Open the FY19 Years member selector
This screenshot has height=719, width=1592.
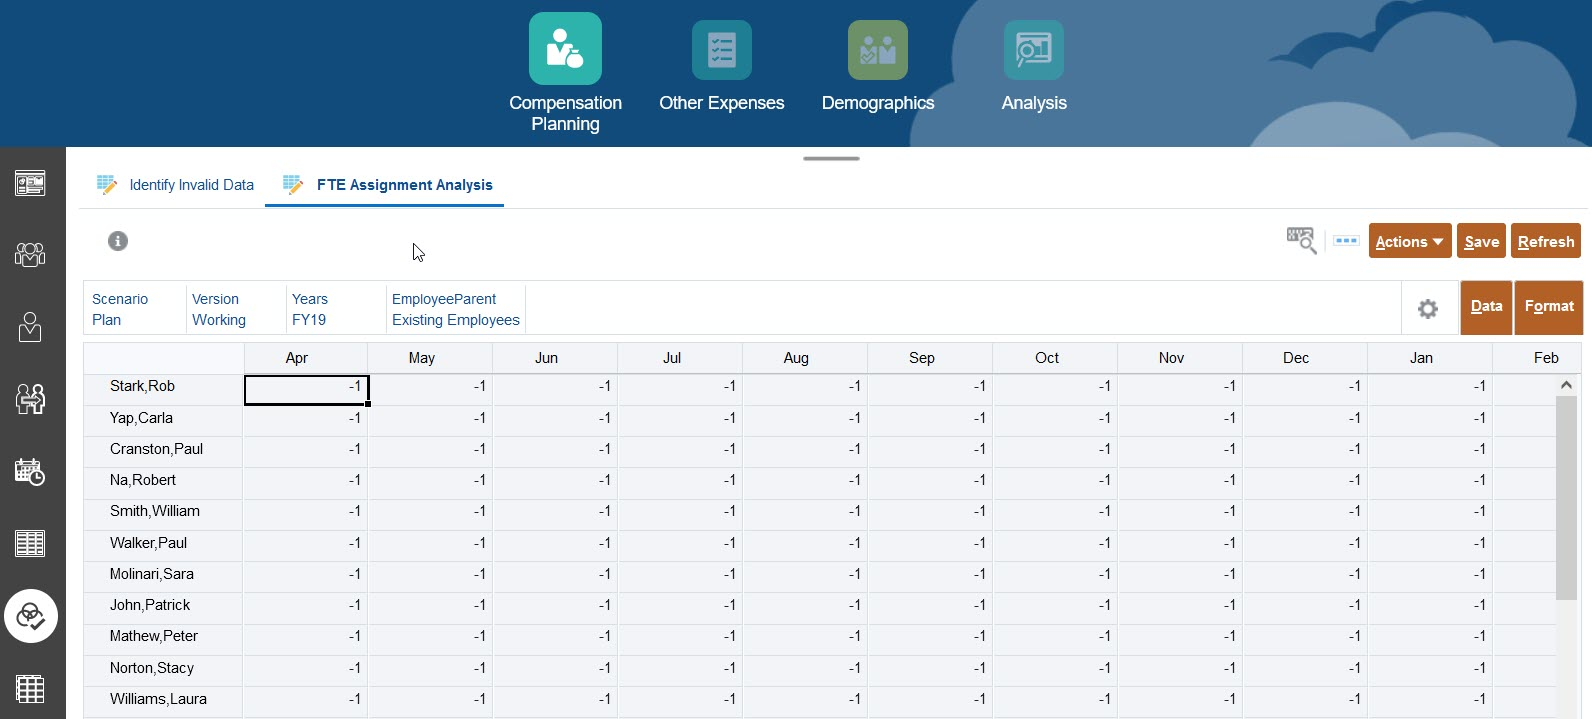pyautogui.click(x=309, y=320)
